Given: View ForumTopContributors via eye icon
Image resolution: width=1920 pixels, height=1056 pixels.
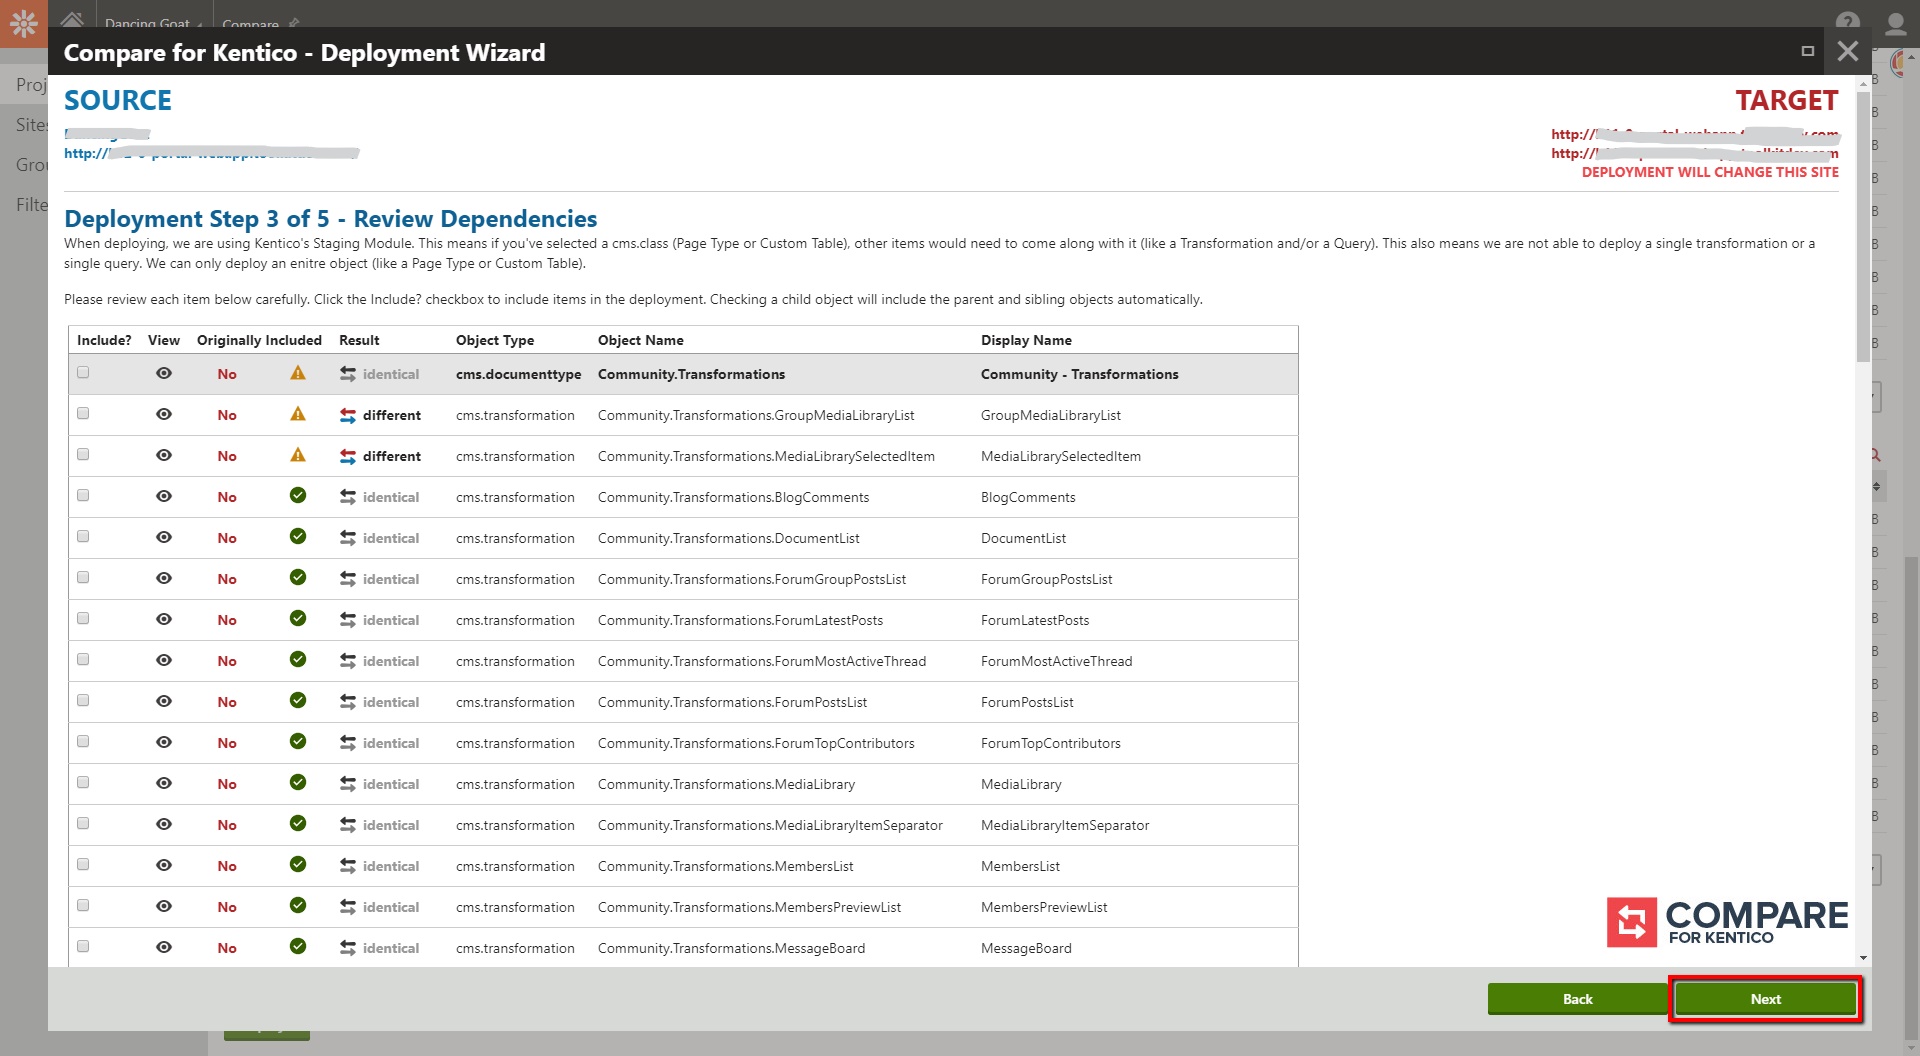Looking at the screenshot, I should click(x=164, y=742).
